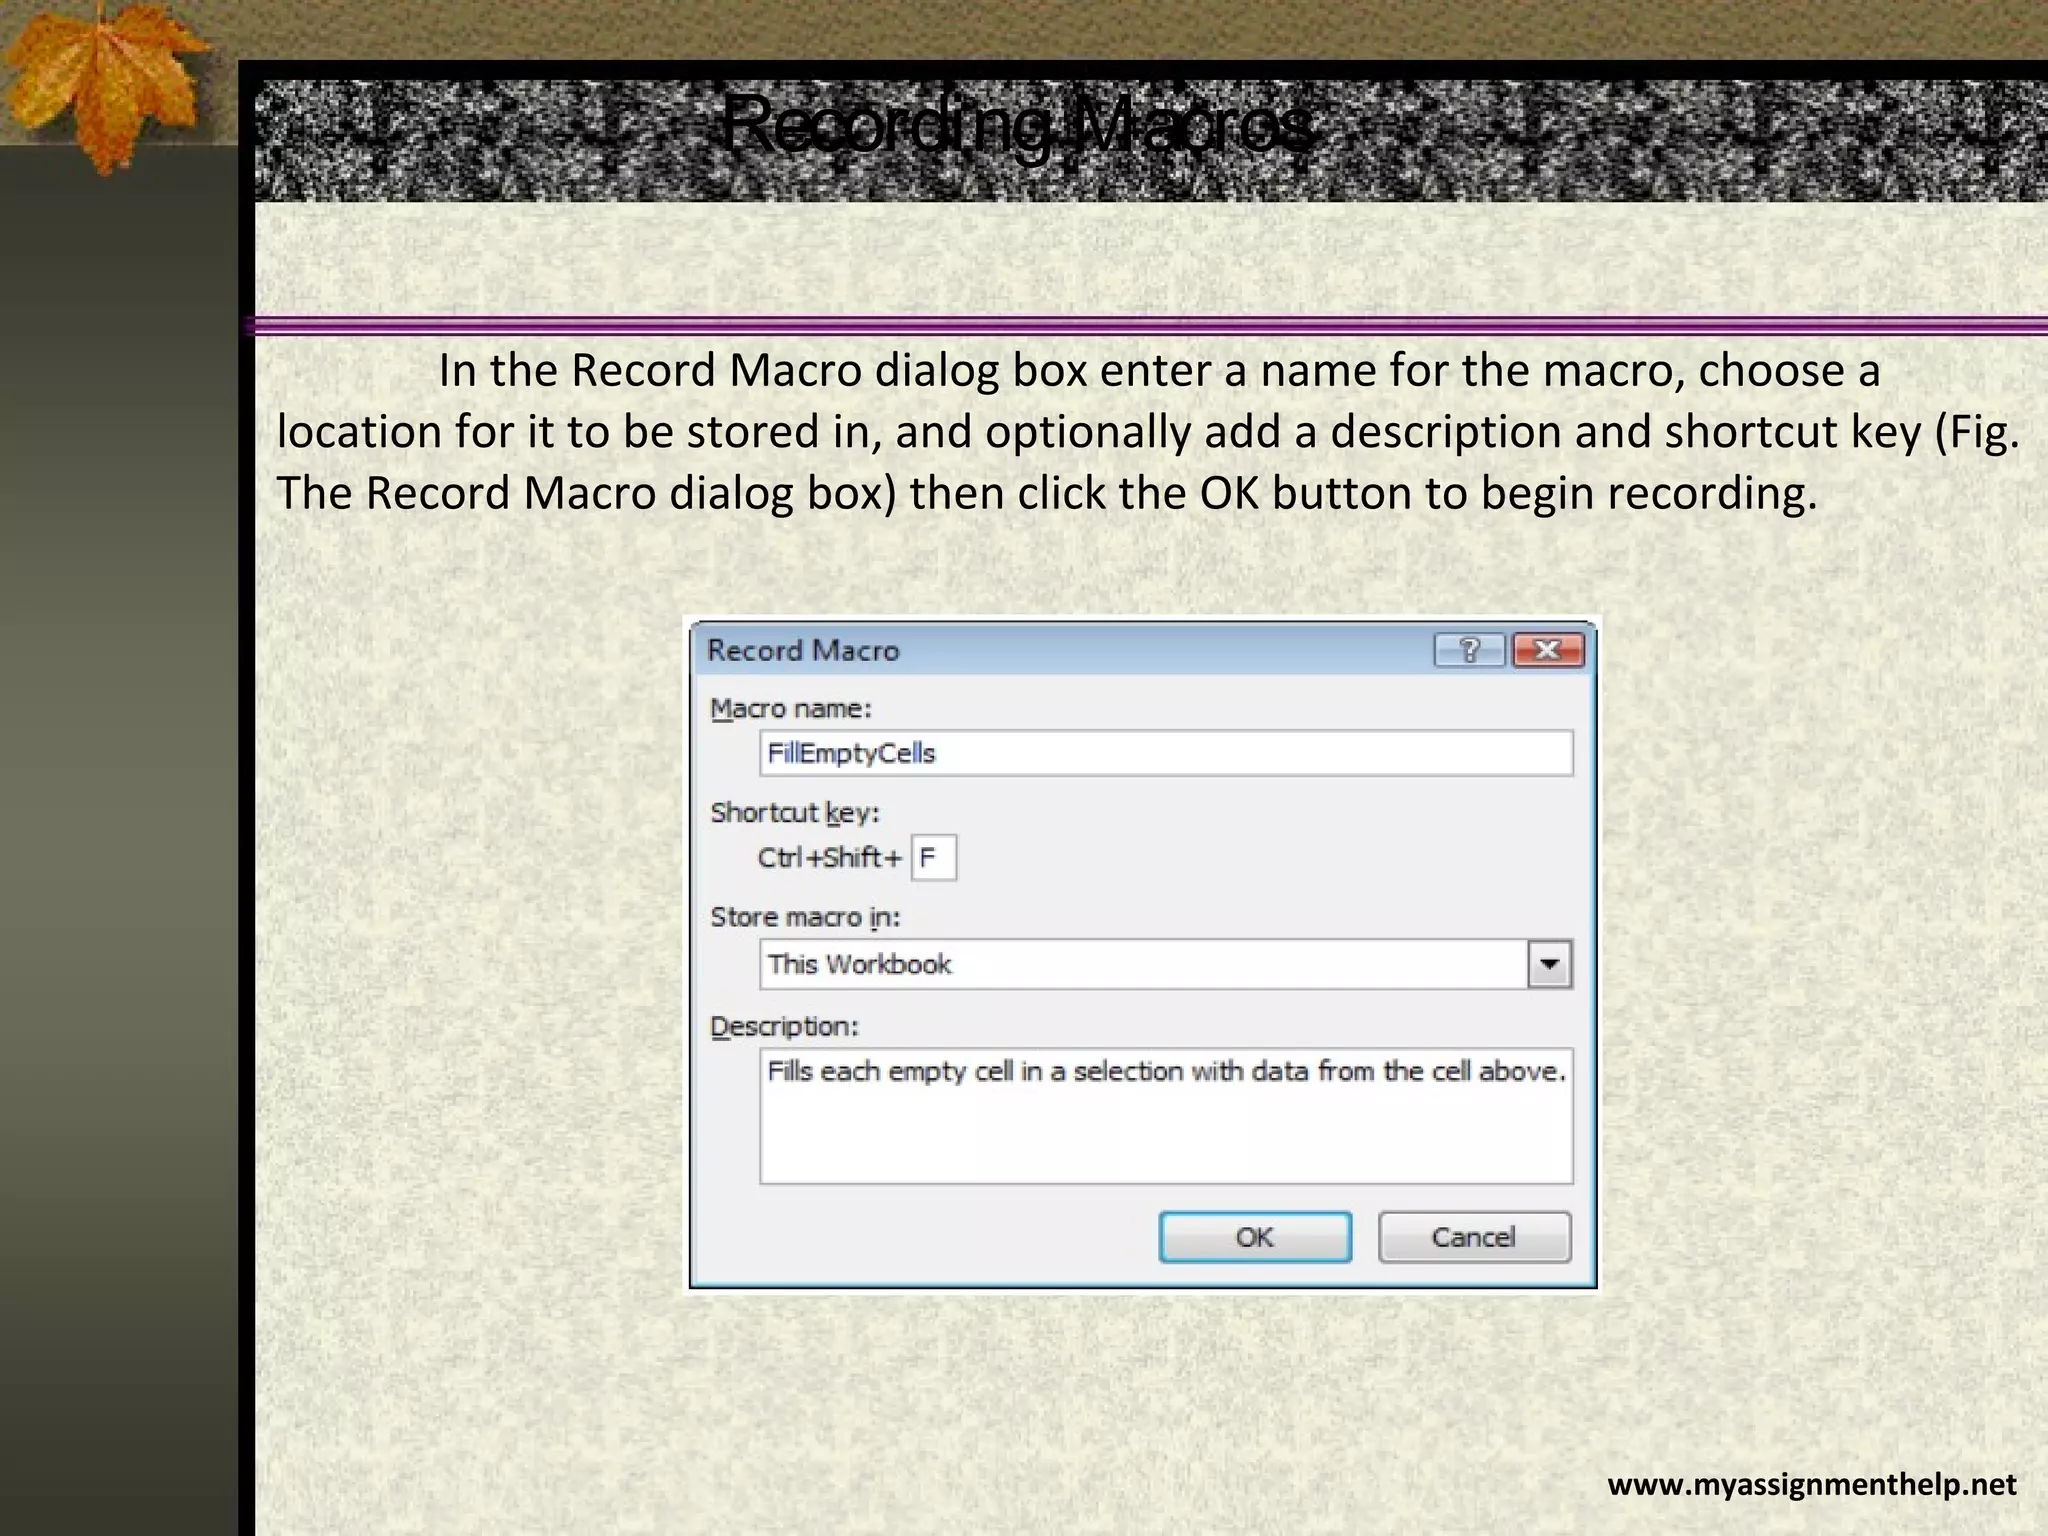2048x1536 pixels.
Task: Select the This Workbook combo box
Action: pos(1166,964)
